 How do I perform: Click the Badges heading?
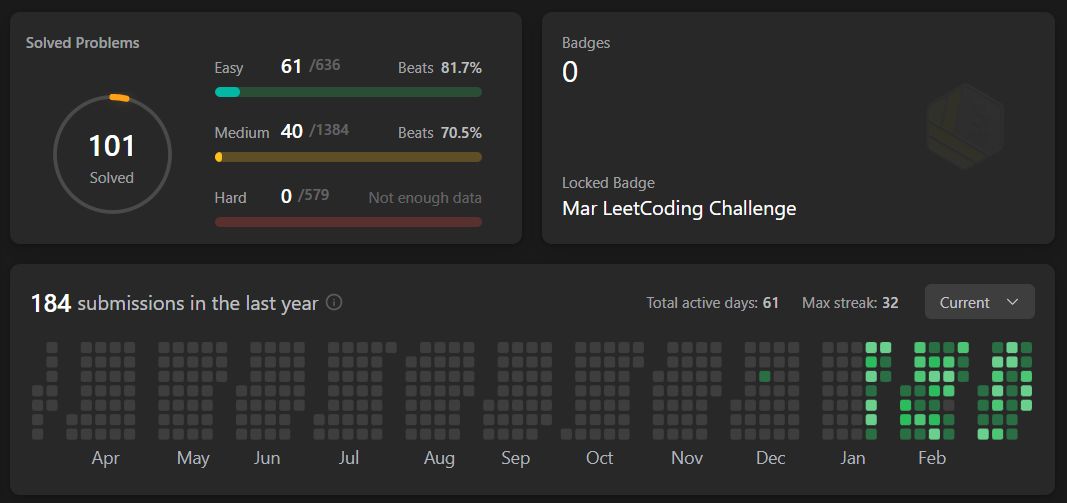(x=586, y=43)
